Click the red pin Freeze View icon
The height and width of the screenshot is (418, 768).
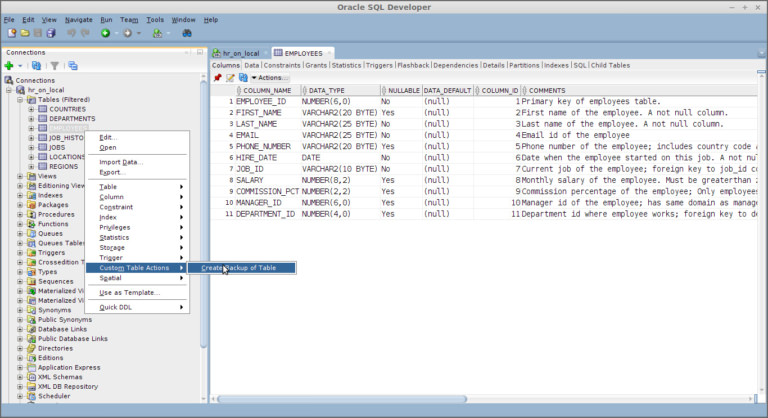click(x=217, y=77)
